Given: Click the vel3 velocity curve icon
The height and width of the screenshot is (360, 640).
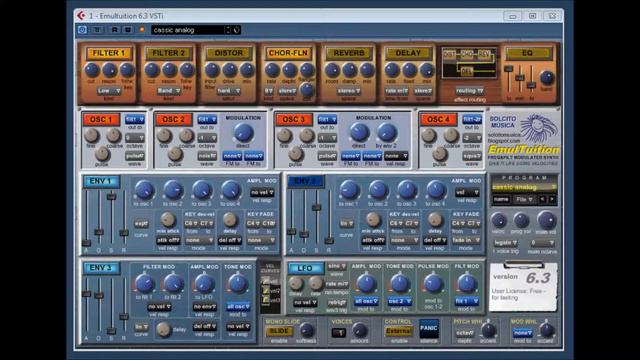Looking at the screenshot, I should (x=267, y=300).
